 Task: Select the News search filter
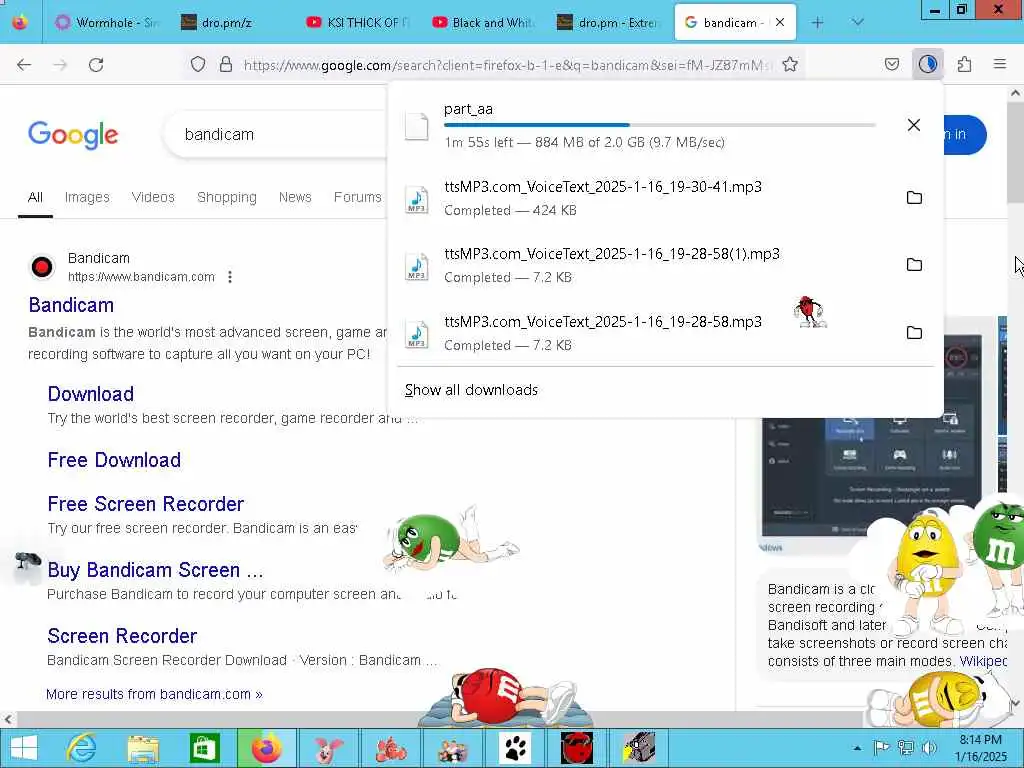(295, 197)
